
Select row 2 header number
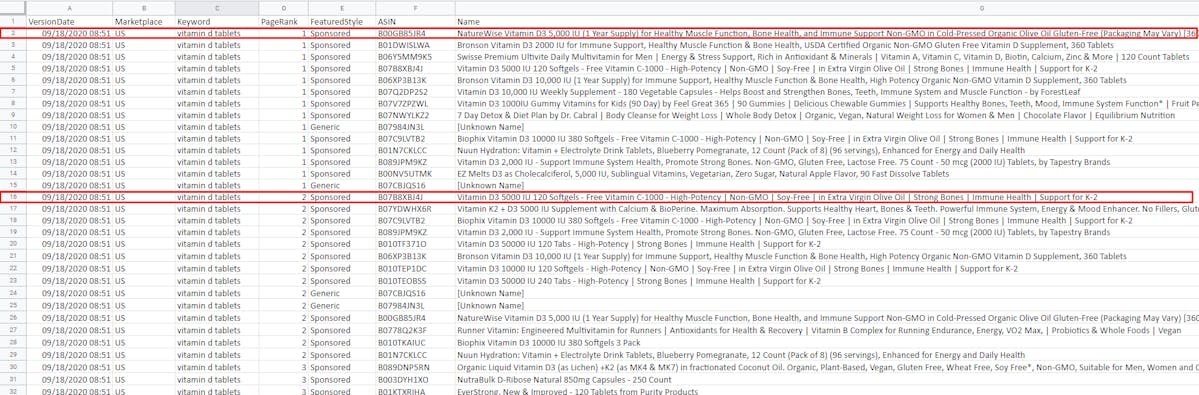(x=13, y=34)
